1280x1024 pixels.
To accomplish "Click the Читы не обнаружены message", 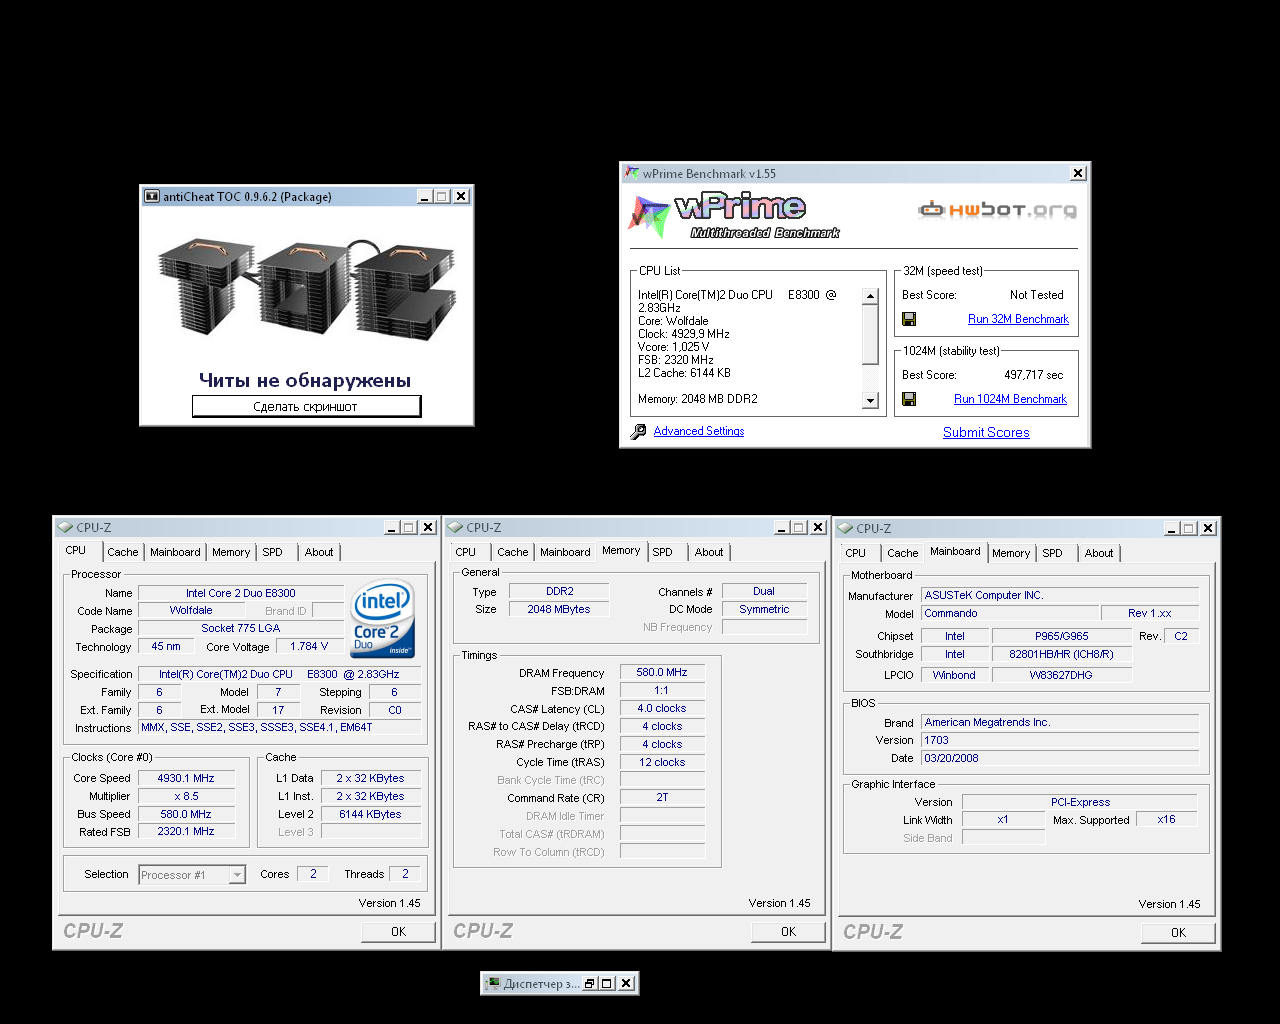I will (305, 380).
